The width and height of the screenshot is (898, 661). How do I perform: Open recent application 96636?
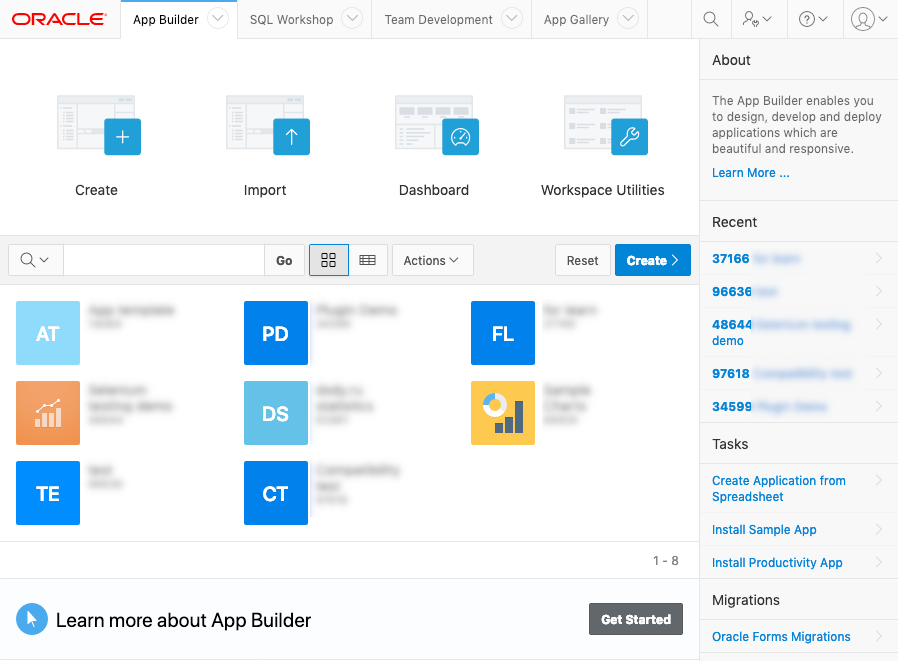pyautogui.click(x=798, y=292)
